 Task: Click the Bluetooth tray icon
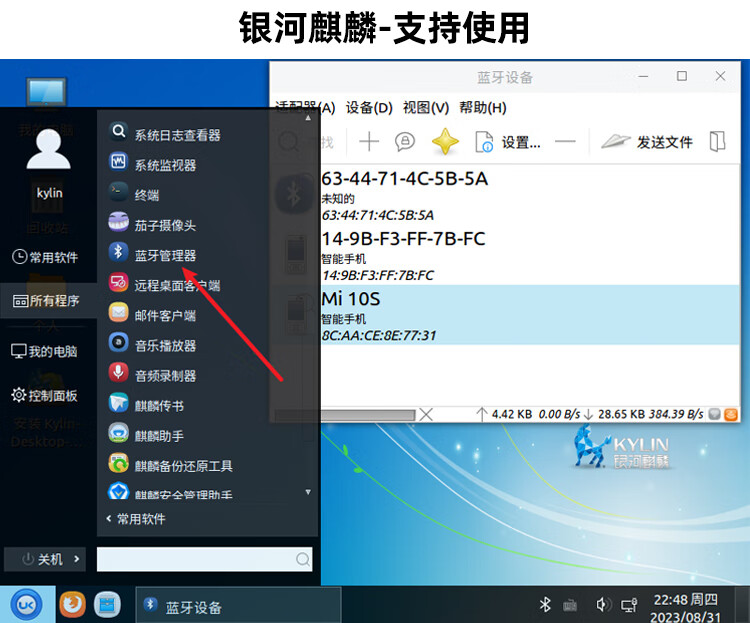click(545, 605)
